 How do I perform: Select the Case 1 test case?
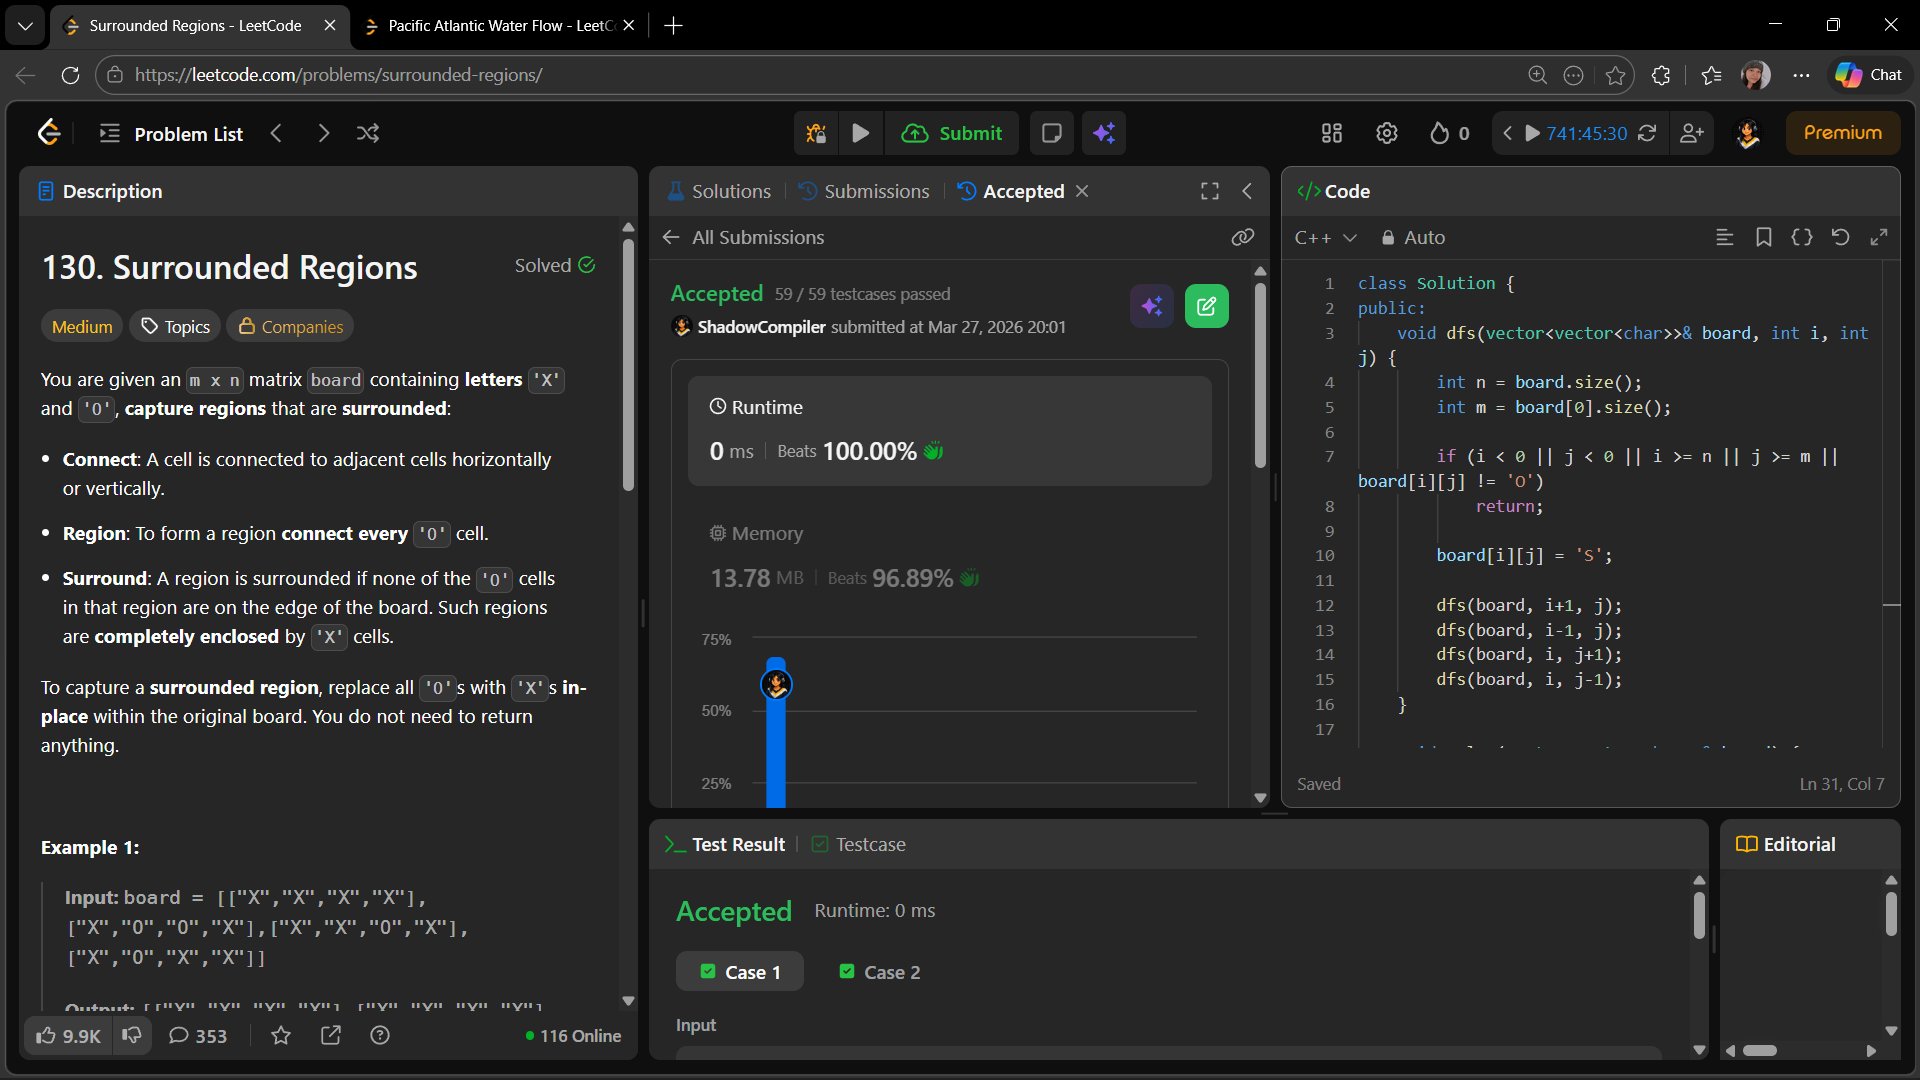(740, 972)
